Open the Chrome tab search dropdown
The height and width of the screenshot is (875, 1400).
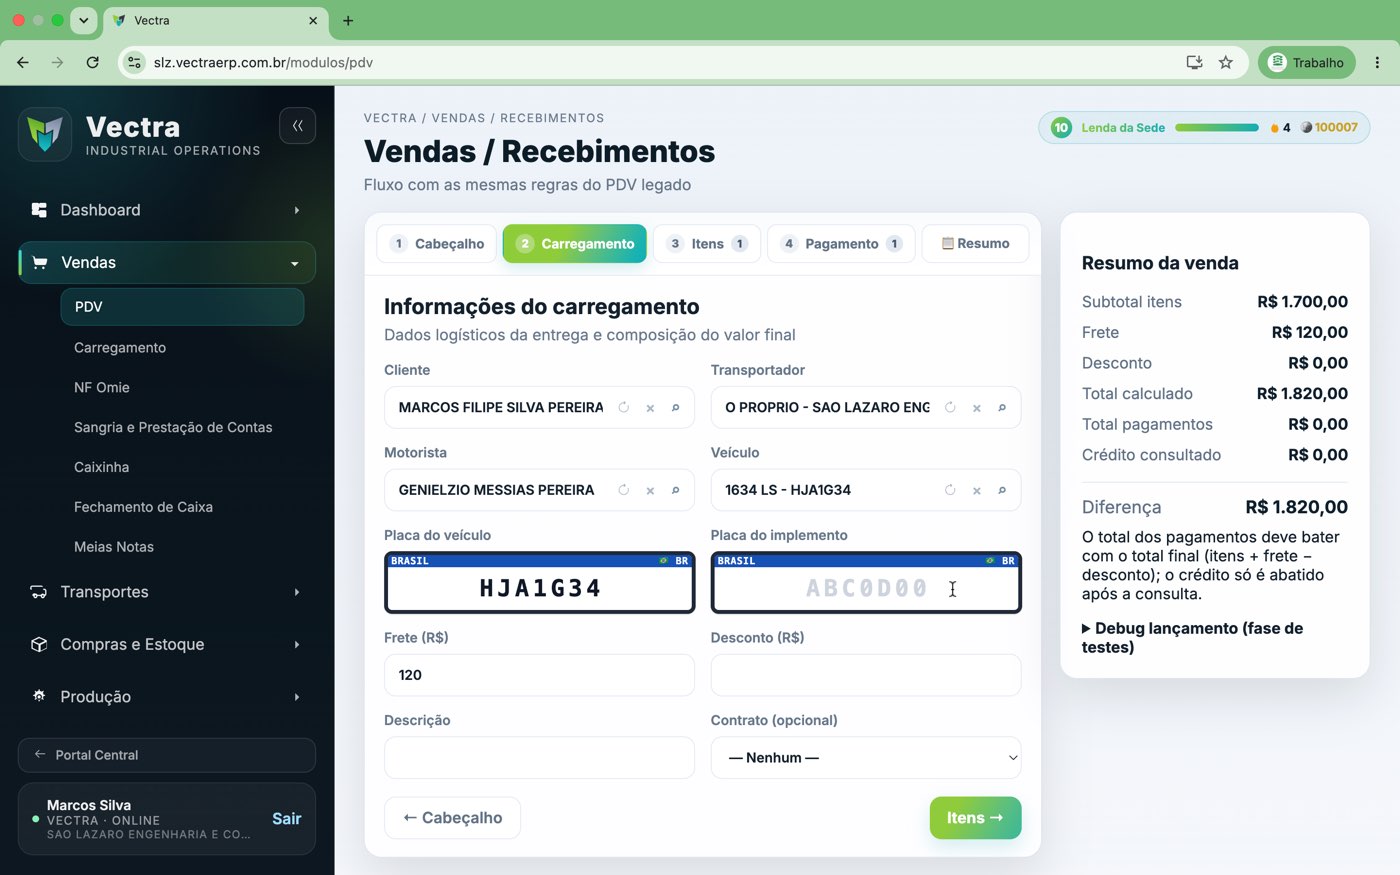click(x=84, y=20)
